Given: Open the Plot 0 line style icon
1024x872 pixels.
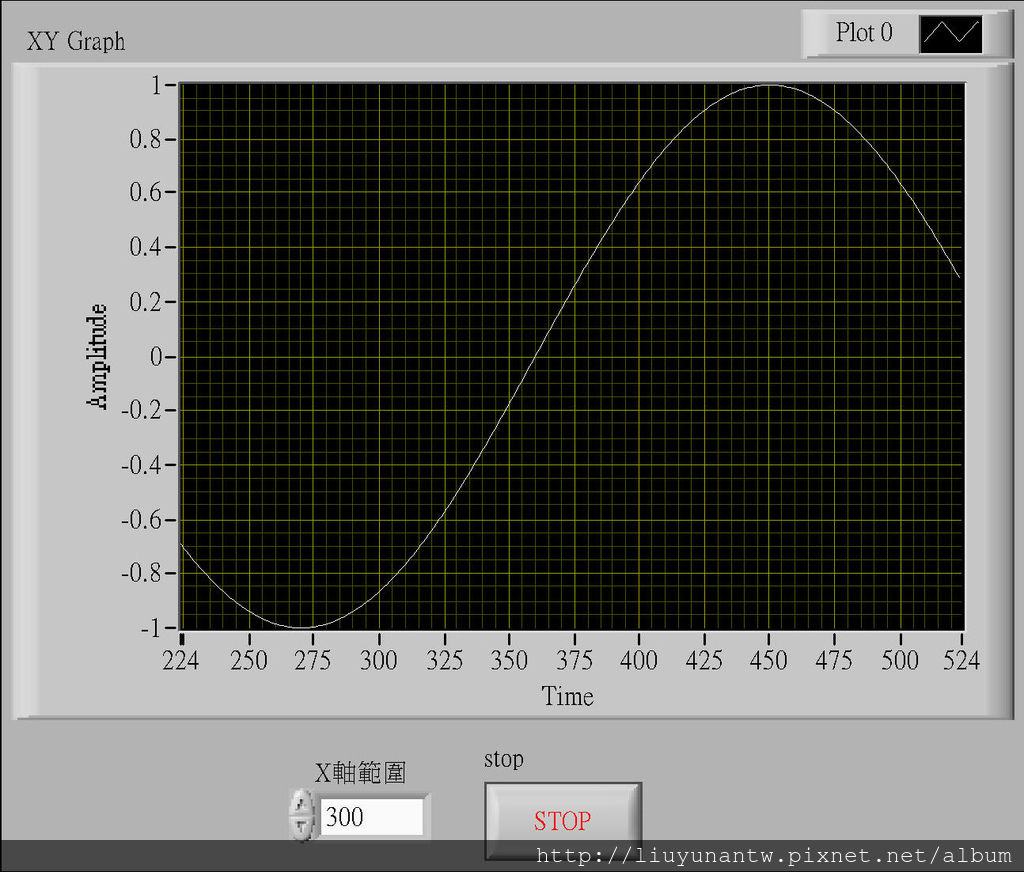Looking at the screenshot, I should [951, 34].
